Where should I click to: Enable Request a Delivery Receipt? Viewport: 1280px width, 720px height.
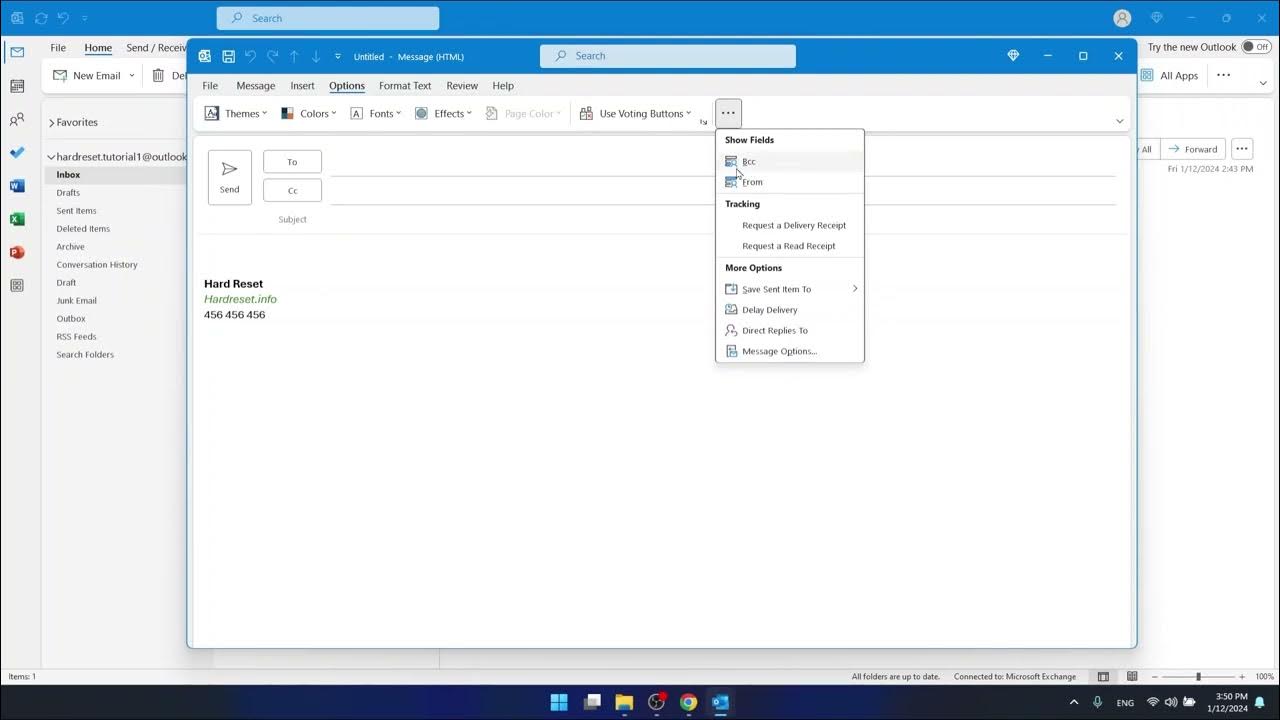click(x=793, y=225)
